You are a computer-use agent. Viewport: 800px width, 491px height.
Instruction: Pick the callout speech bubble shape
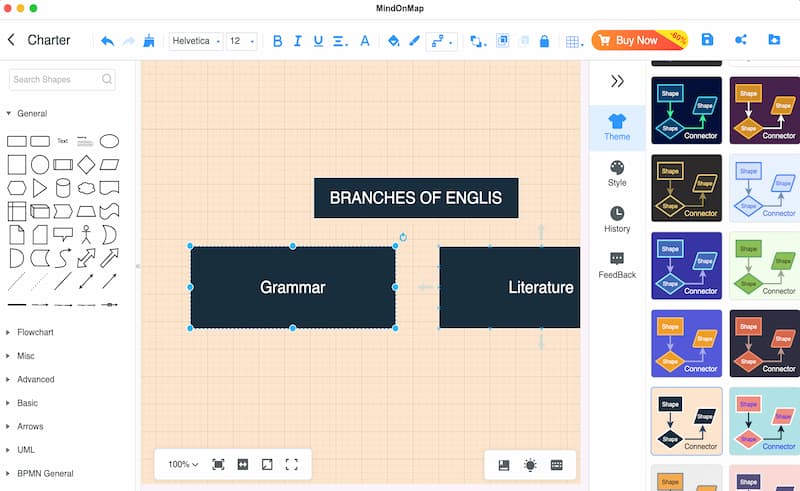click(x=63, y=234)
